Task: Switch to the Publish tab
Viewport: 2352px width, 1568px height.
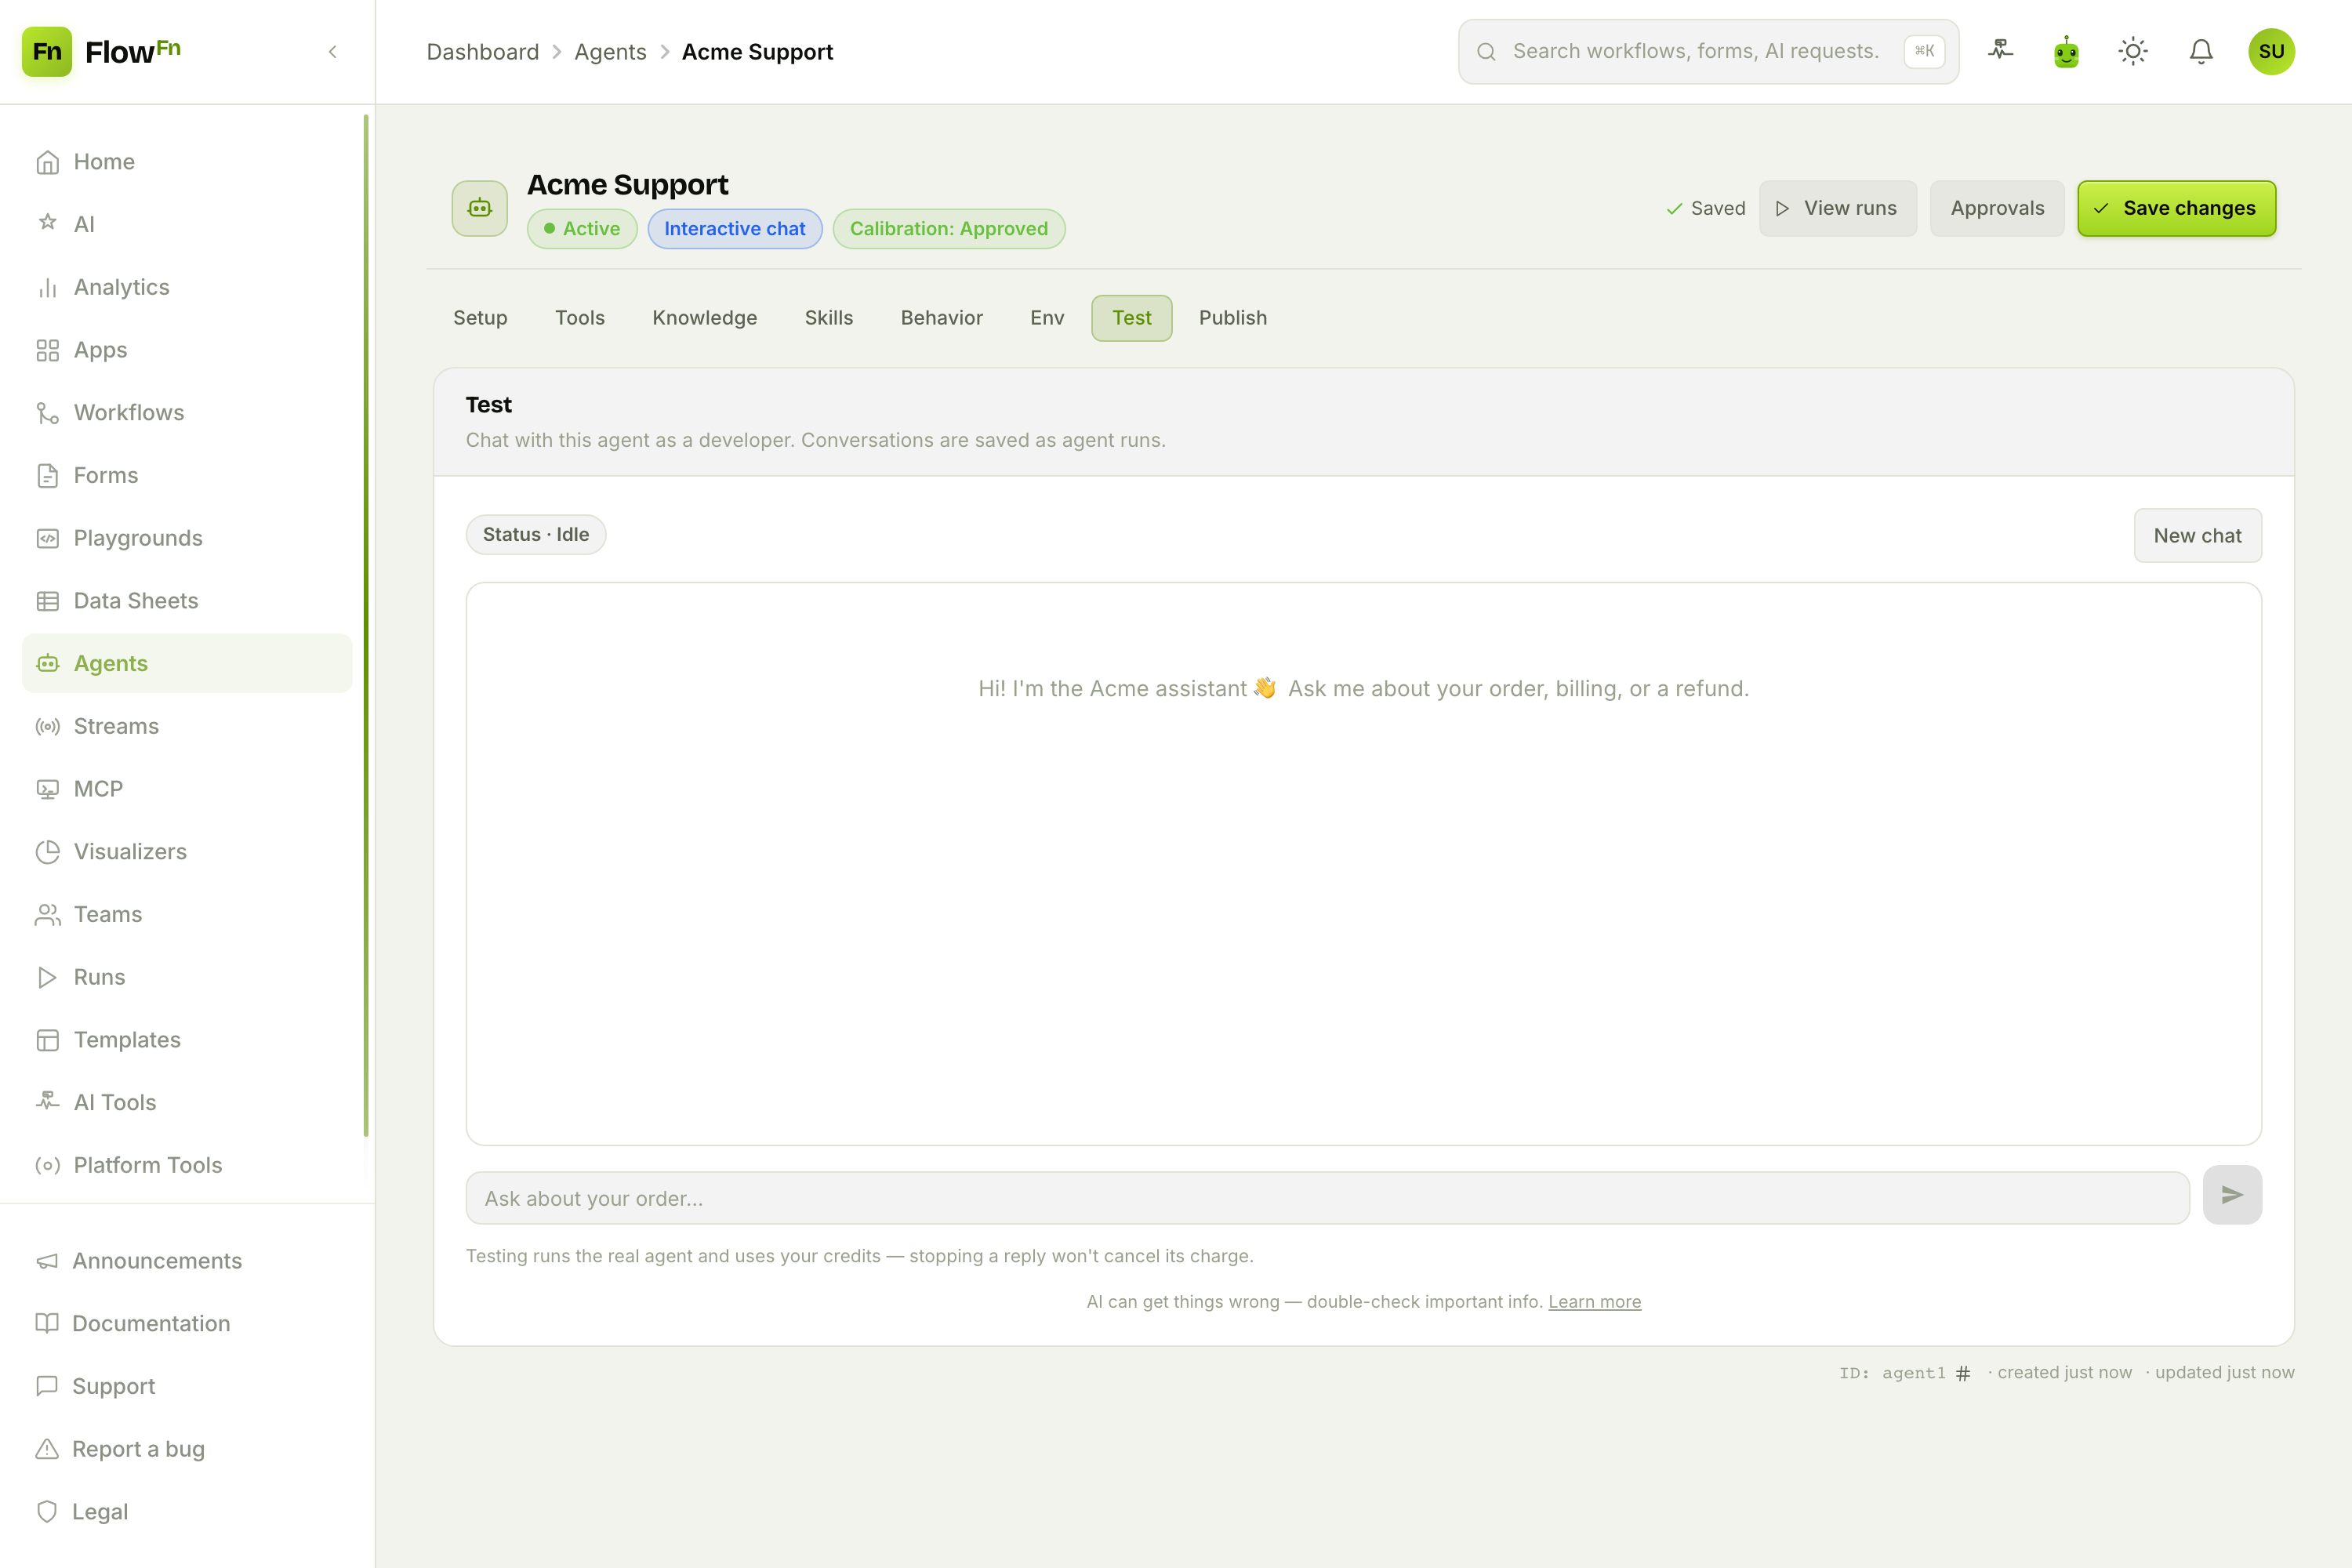Action: [1233, 318]
